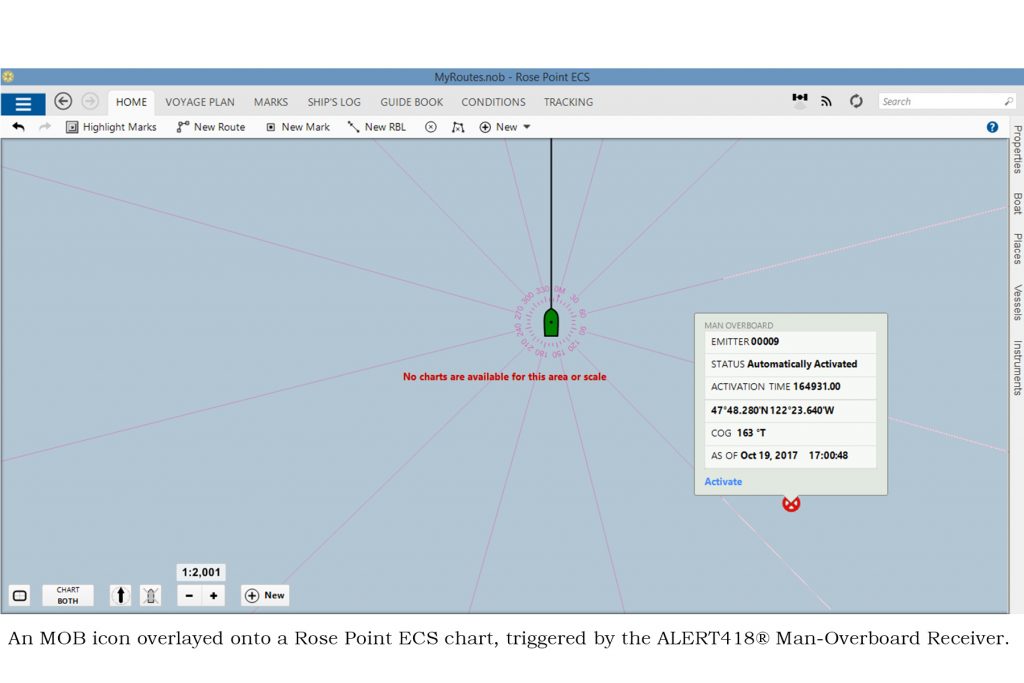
Task: Toggle Highlight Marks on the toolbar
Action: click(x=110, y=127)
